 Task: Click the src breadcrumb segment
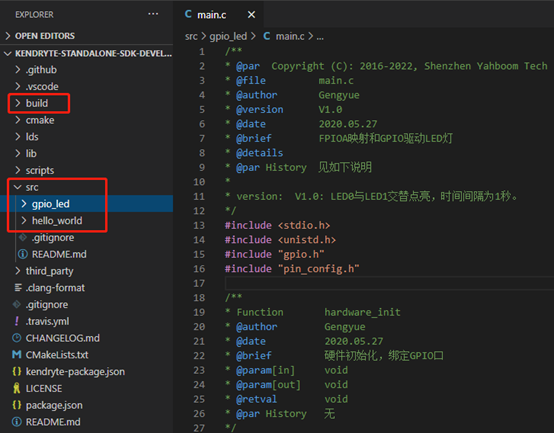click(x=191, y=36)
